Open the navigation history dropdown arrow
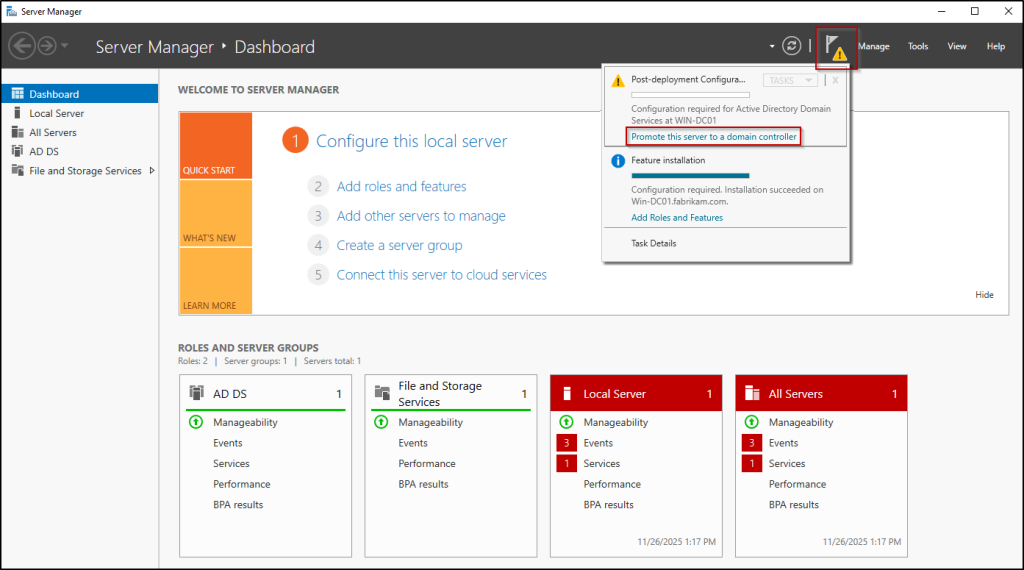Screen dimensions: 1024x570 point(65,46)
